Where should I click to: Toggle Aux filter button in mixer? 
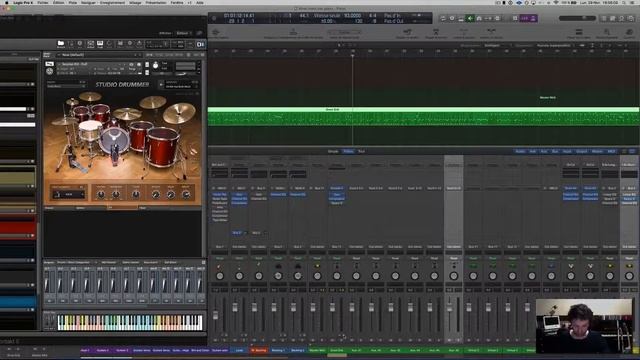(x=544, y=151)
